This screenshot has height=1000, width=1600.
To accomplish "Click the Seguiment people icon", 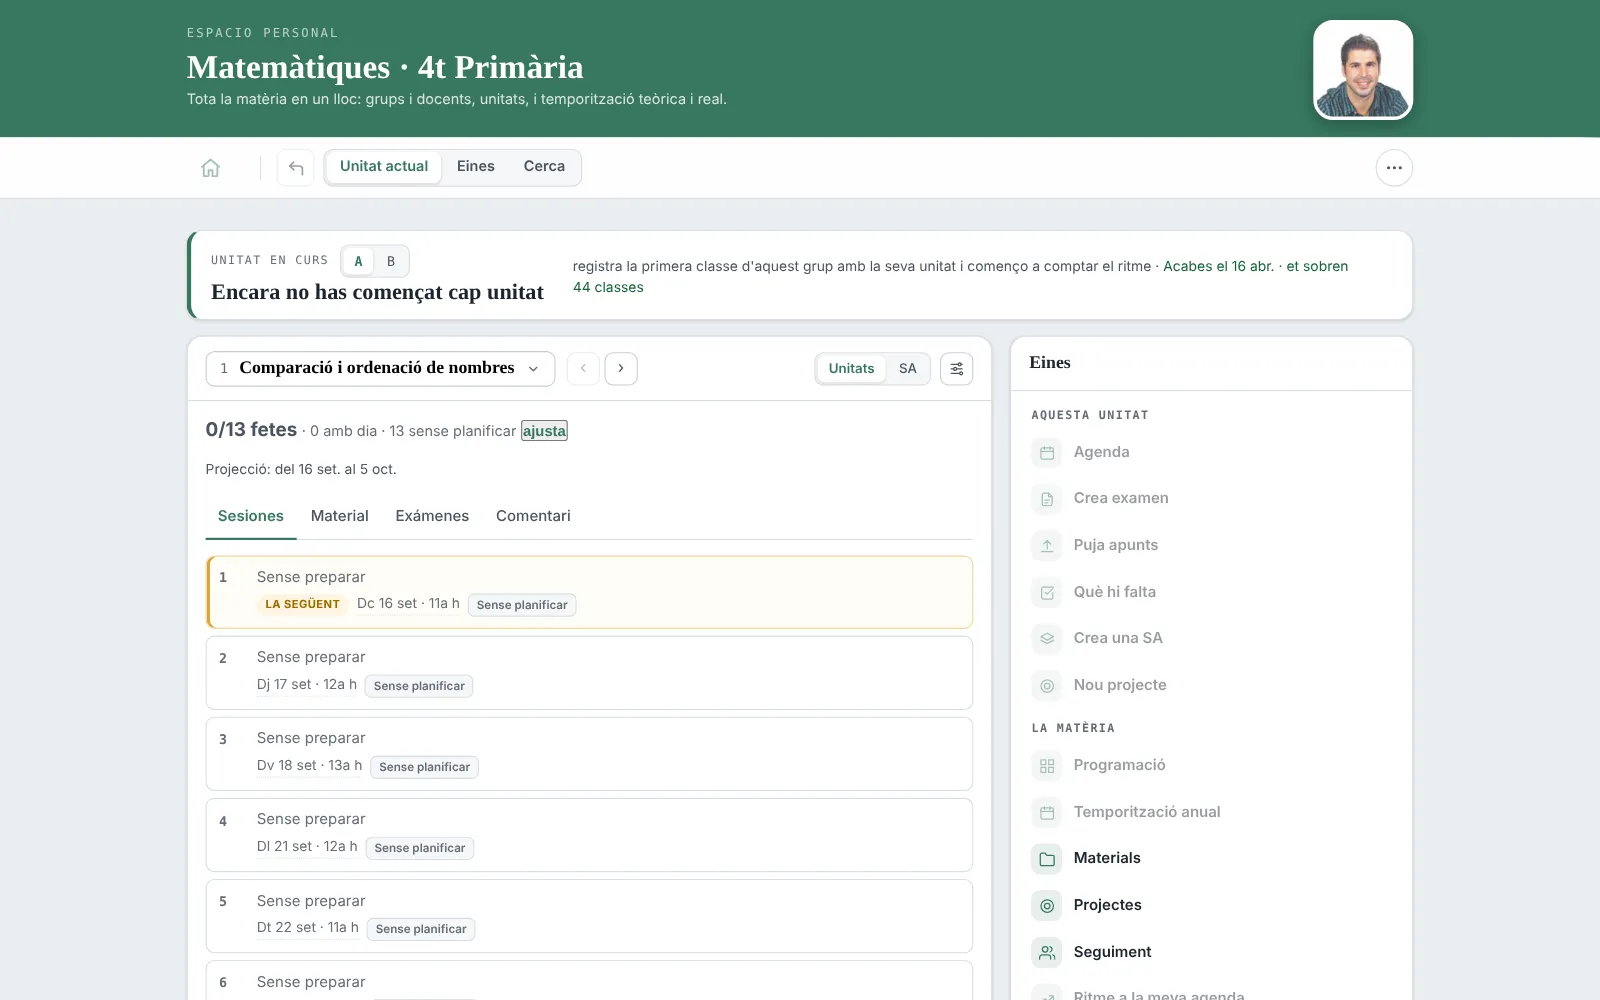I will [x=1047, y=953].
